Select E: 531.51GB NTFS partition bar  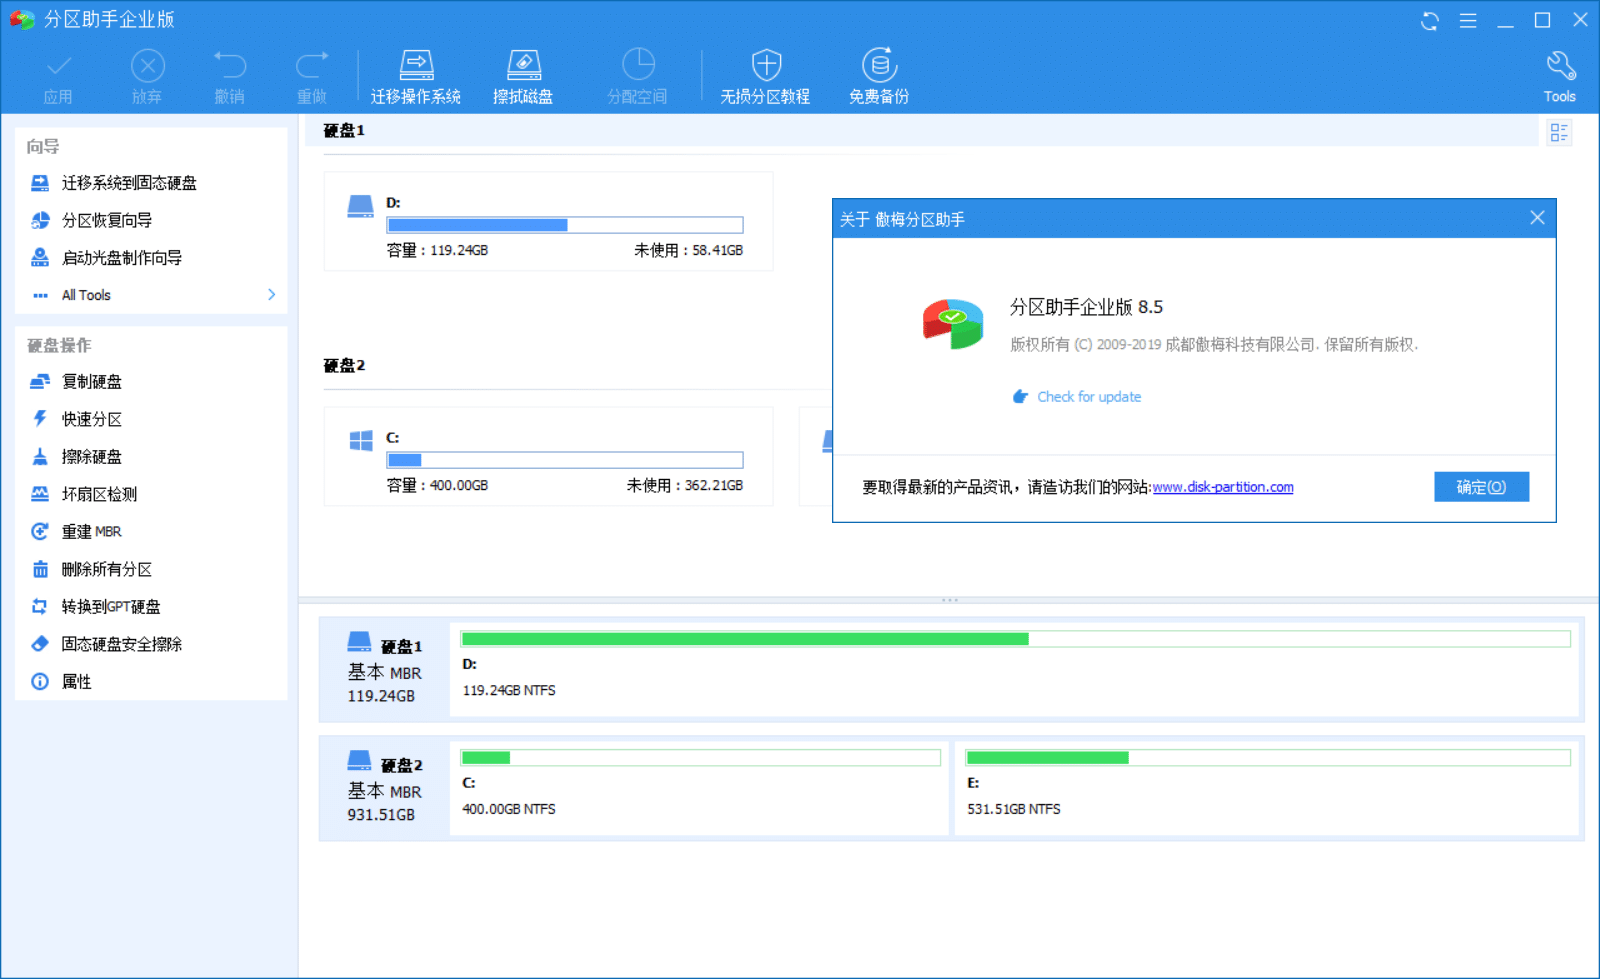pyautogui.click(x=1267, y=788)
